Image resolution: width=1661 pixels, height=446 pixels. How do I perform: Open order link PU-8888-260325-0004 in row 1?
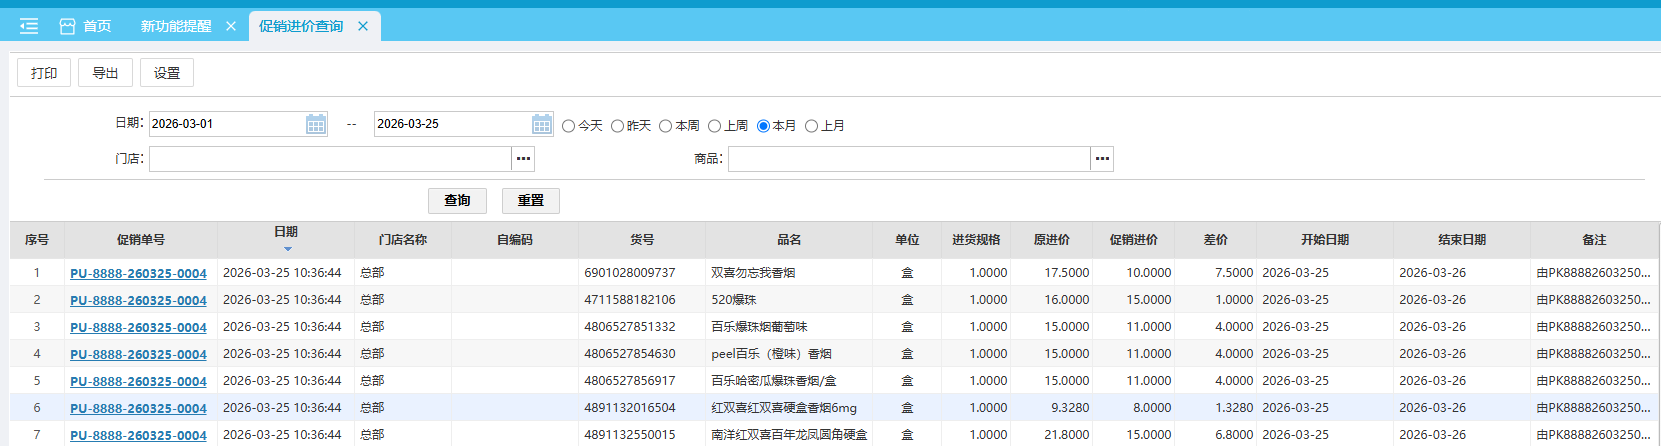point(138,273)
